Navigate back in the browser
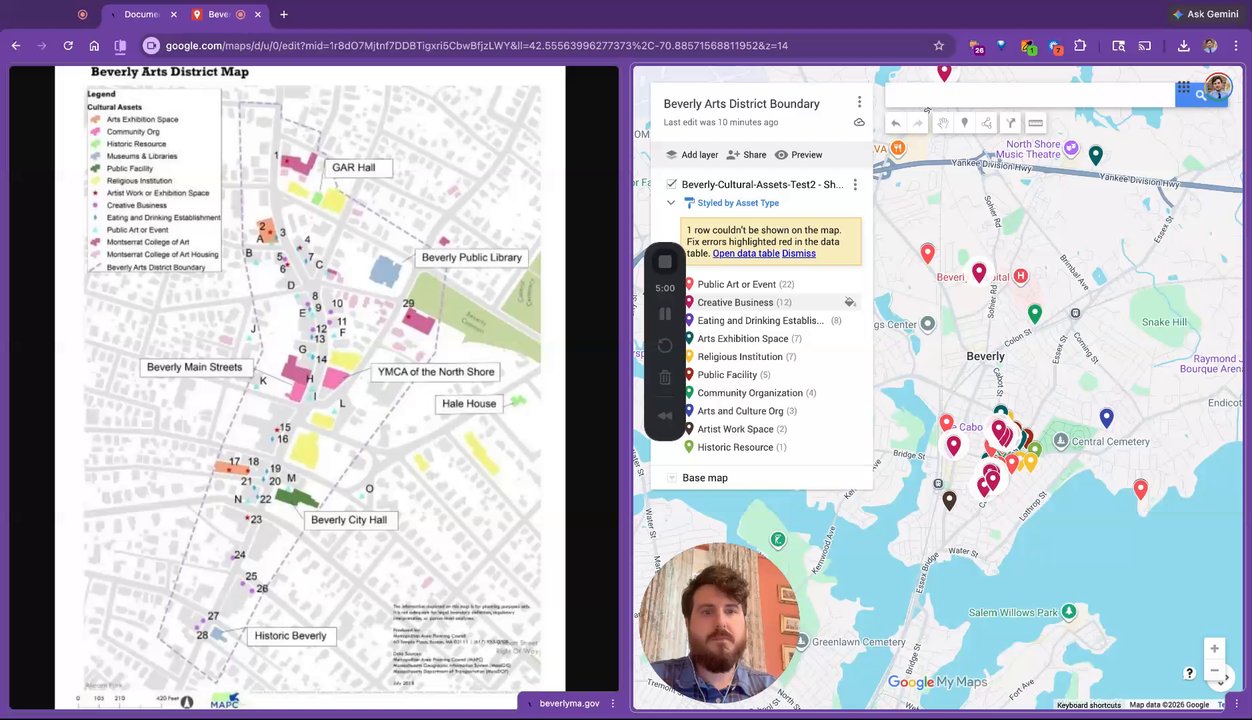This screenshot has width=1252, height=720. pyautogui.click(x=16, y=45)
